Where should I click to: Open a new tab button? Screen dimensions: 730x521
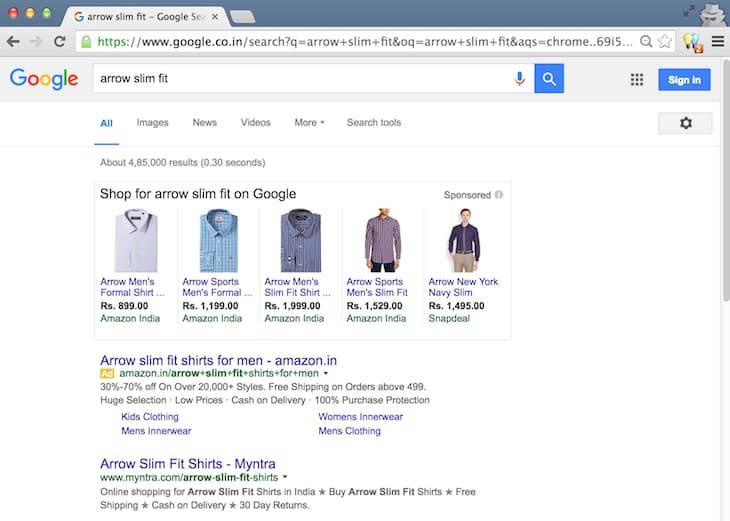[243, 17]
